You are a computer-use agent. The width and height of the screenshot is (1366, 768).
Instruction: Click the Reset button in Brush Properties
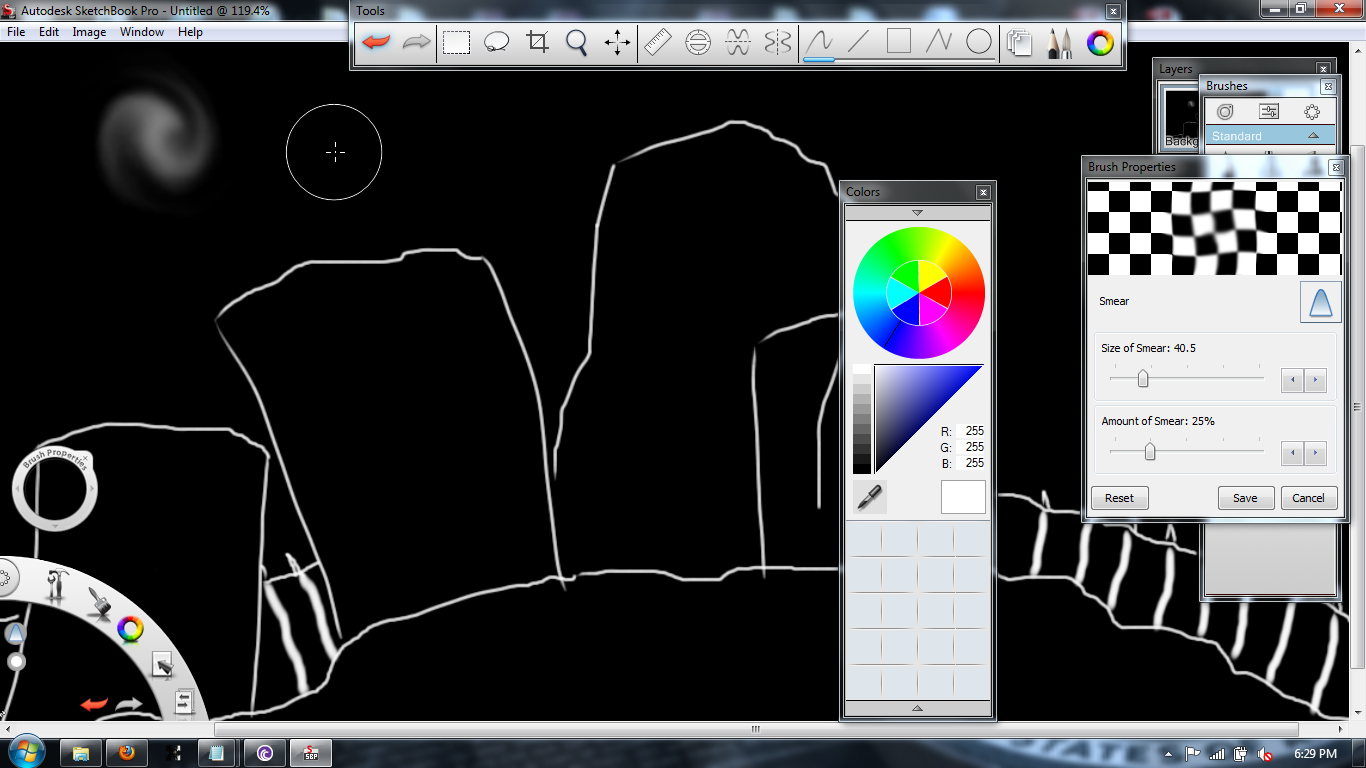coord(1119,498)
